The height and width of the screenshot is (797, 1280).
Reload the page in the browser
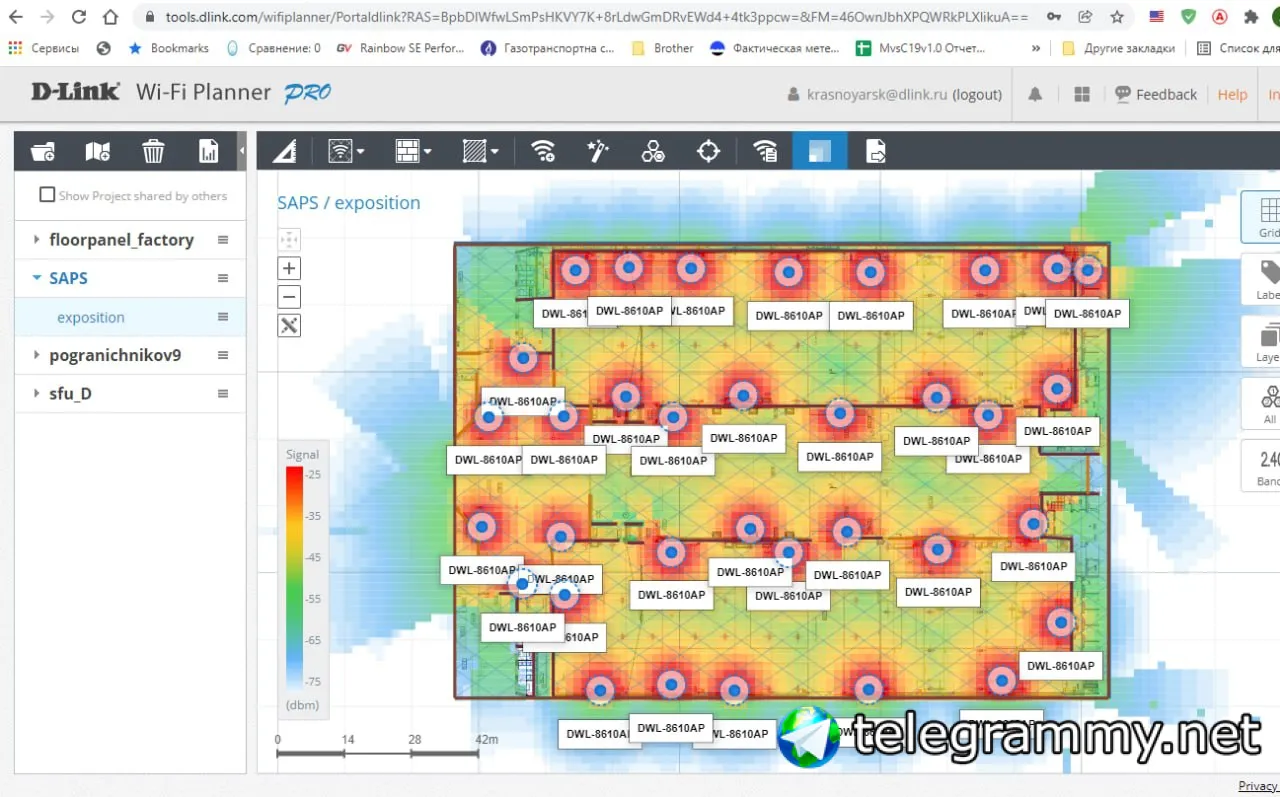click(79, 17)
